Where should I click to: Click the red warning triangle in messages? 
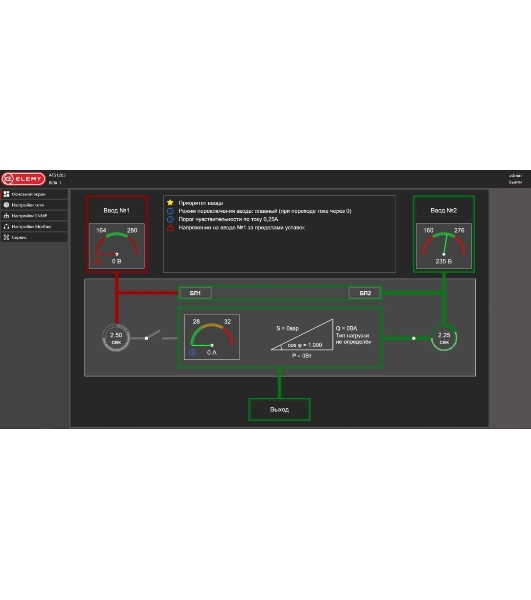[x=170, y=228]
